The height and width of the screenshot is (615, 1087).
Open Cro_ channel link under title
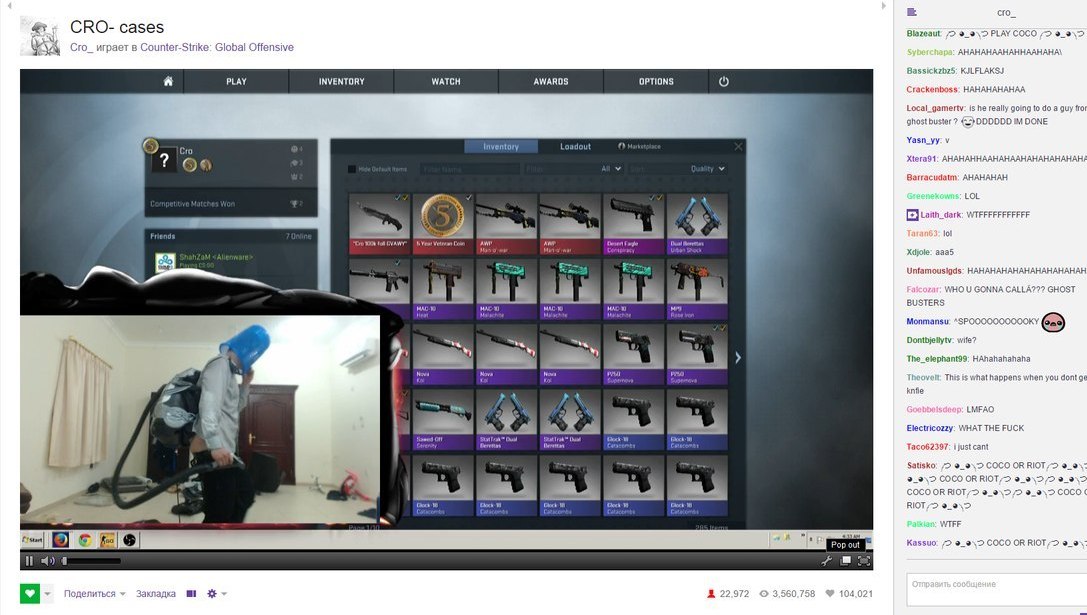point(81,47)
